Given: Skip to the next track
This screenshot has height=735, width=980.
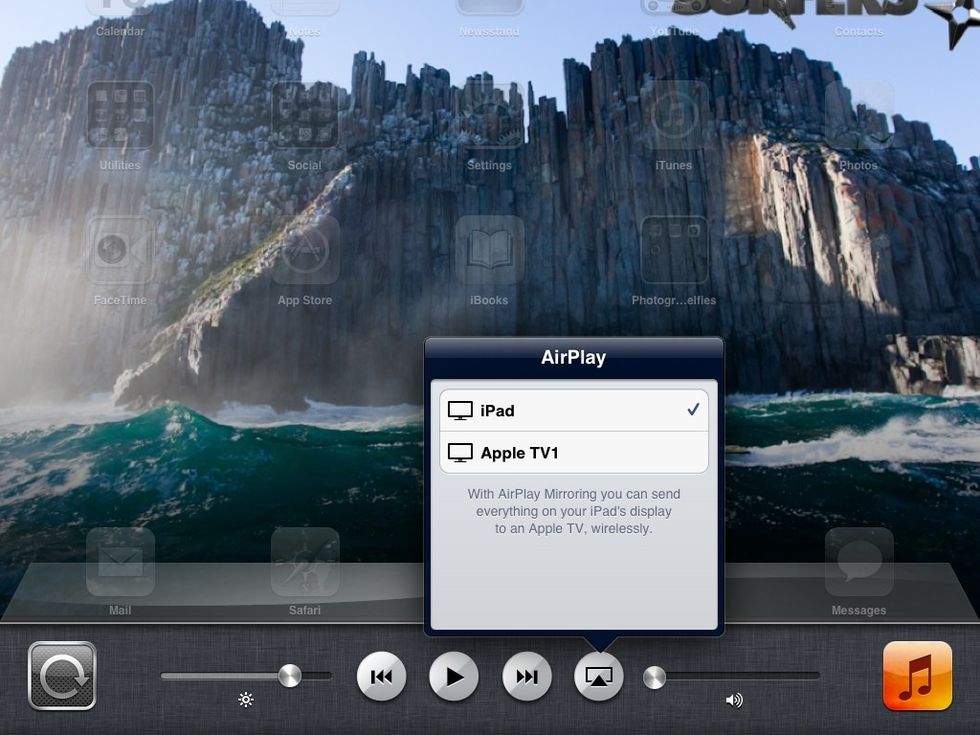Looking at the screenshot, I should (527, 676).
